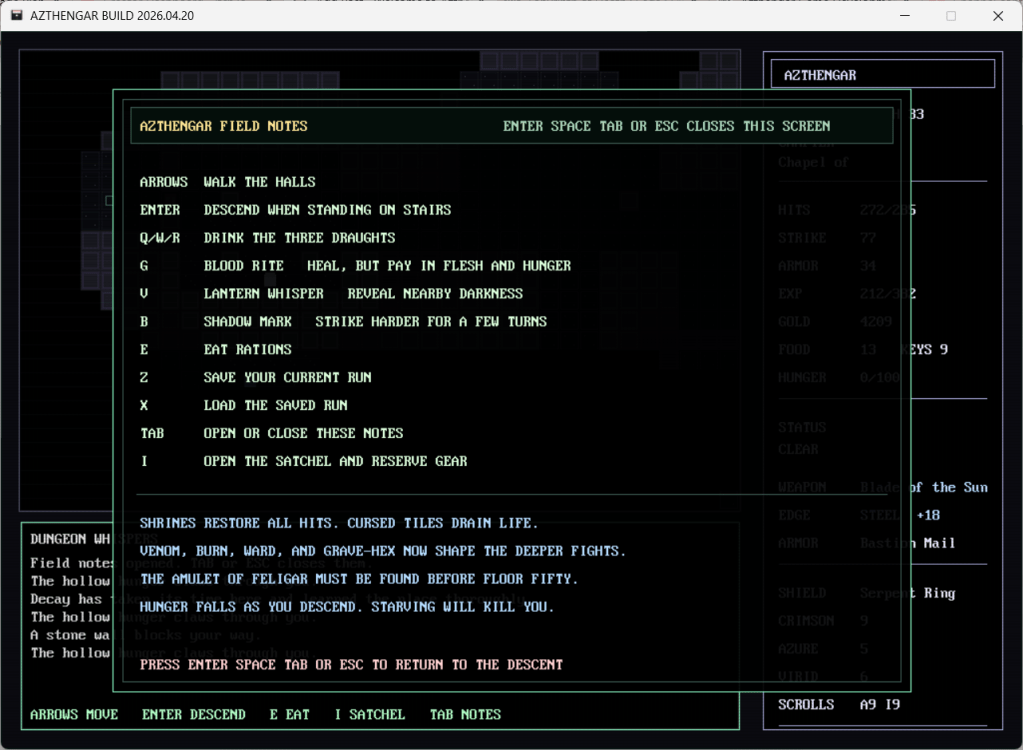Screen dimensions: 1023x750
Task: Click 'ARROWS MOVE' in the bottom hint bar
Action: (x=74, y=715)
